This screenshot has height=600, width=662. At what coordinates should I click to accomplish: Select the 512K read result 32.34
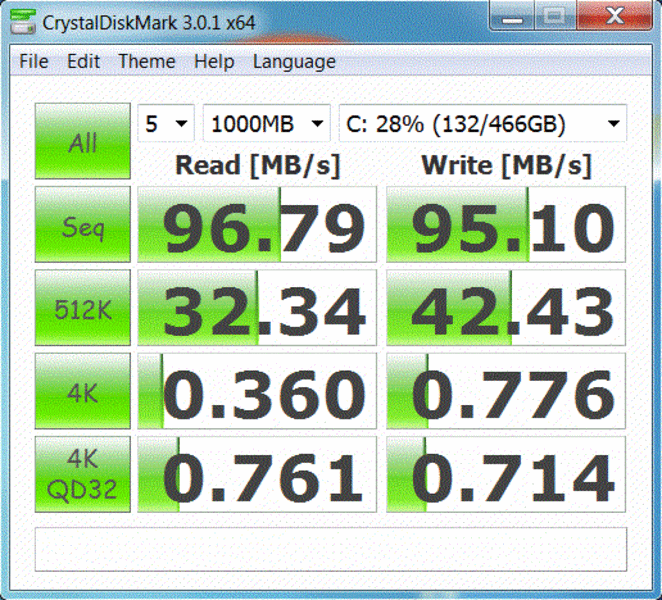257,307
